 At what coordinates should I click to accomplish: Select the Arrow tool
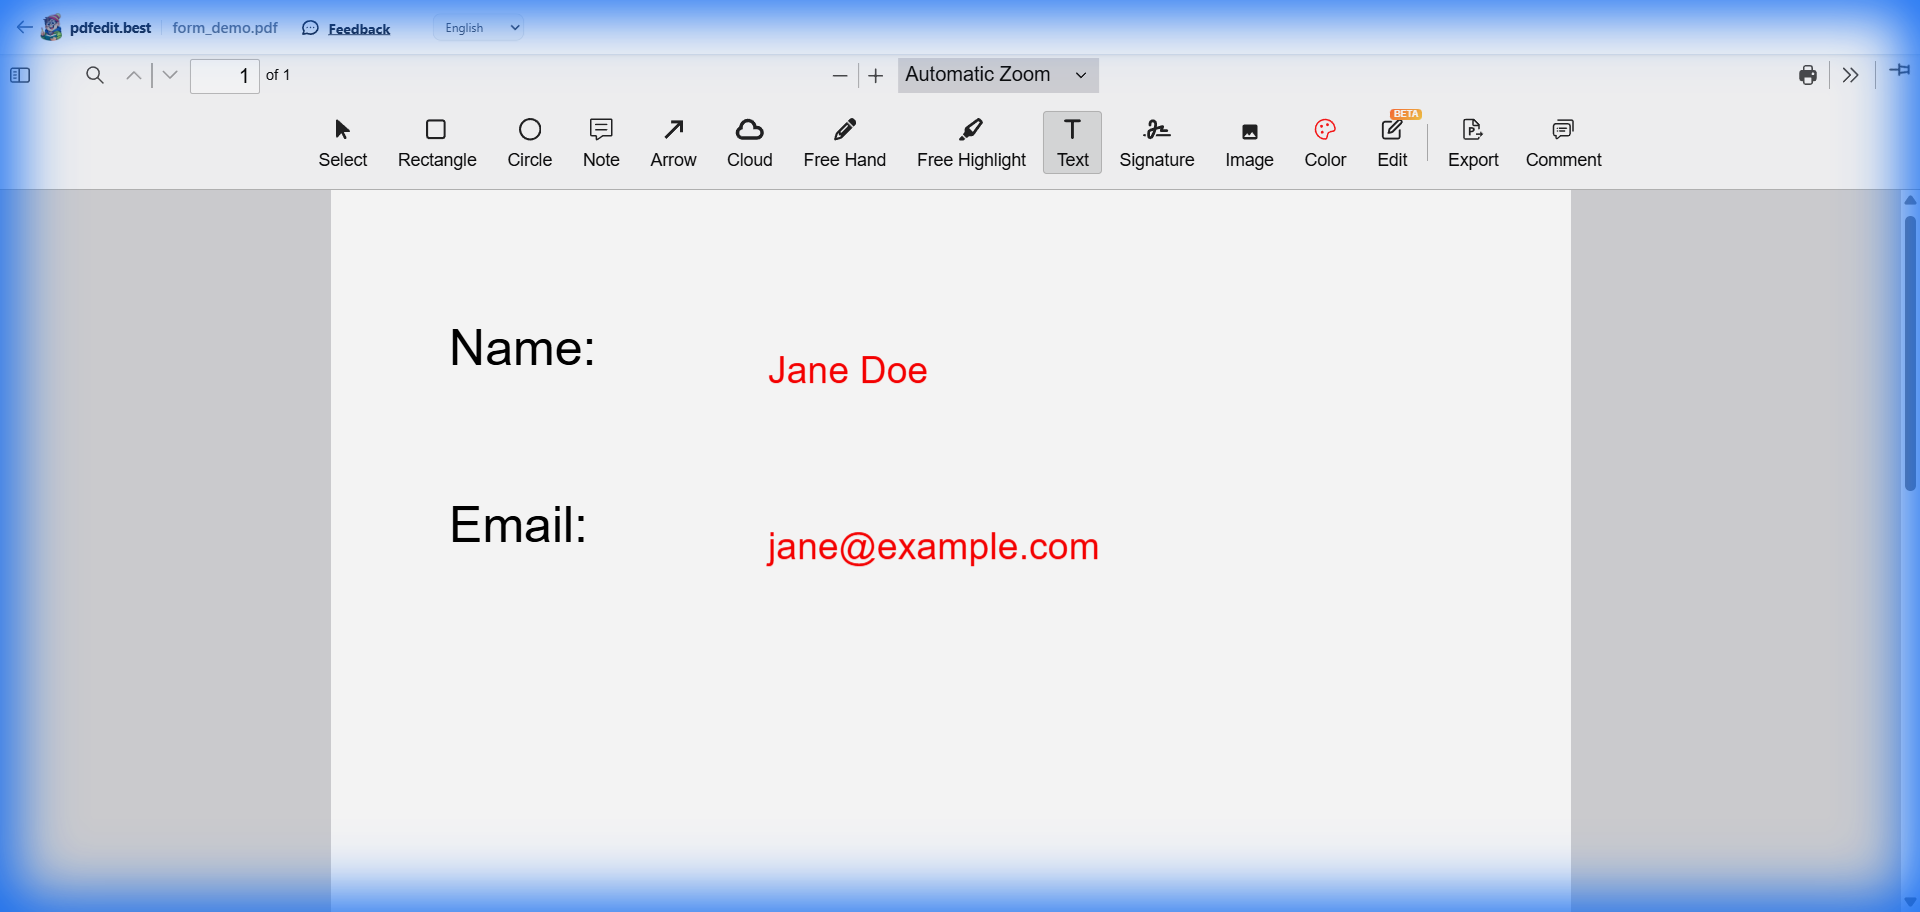(673, 142)
